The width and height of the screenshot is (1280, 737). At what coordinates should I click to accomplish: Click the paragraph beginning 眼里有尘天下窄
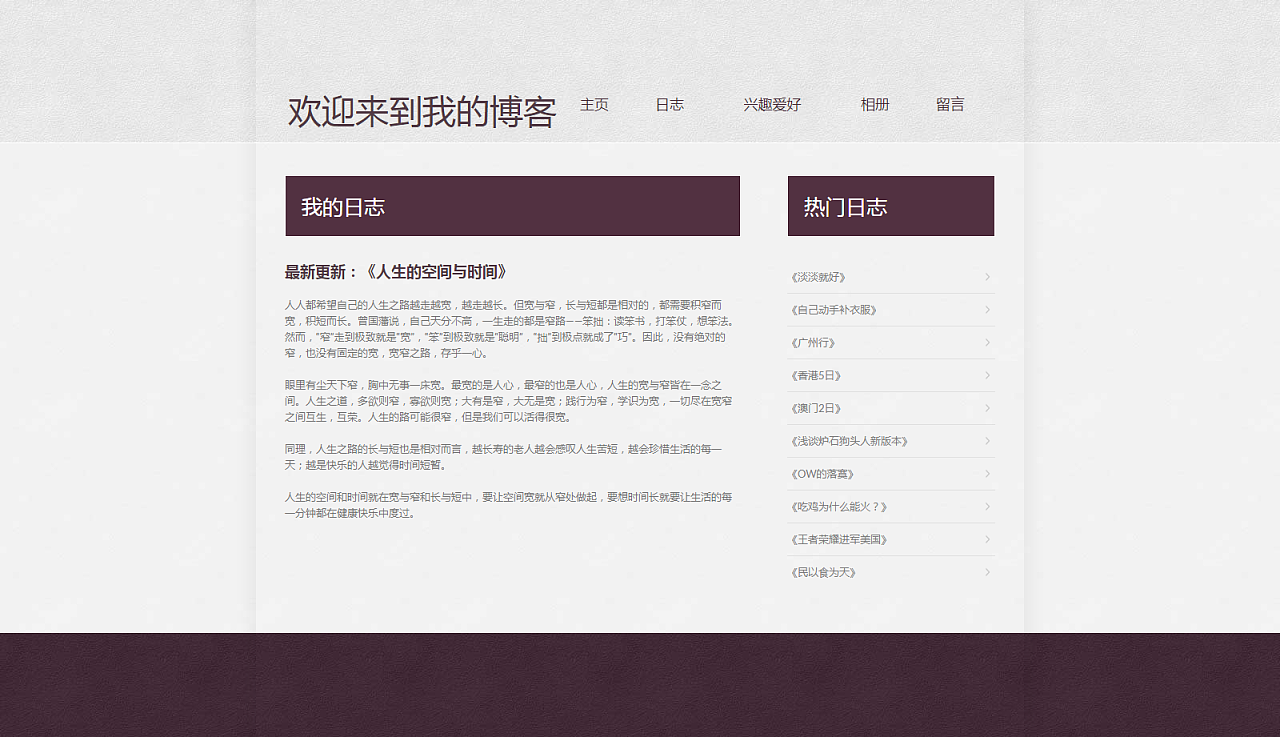point(510,401)
